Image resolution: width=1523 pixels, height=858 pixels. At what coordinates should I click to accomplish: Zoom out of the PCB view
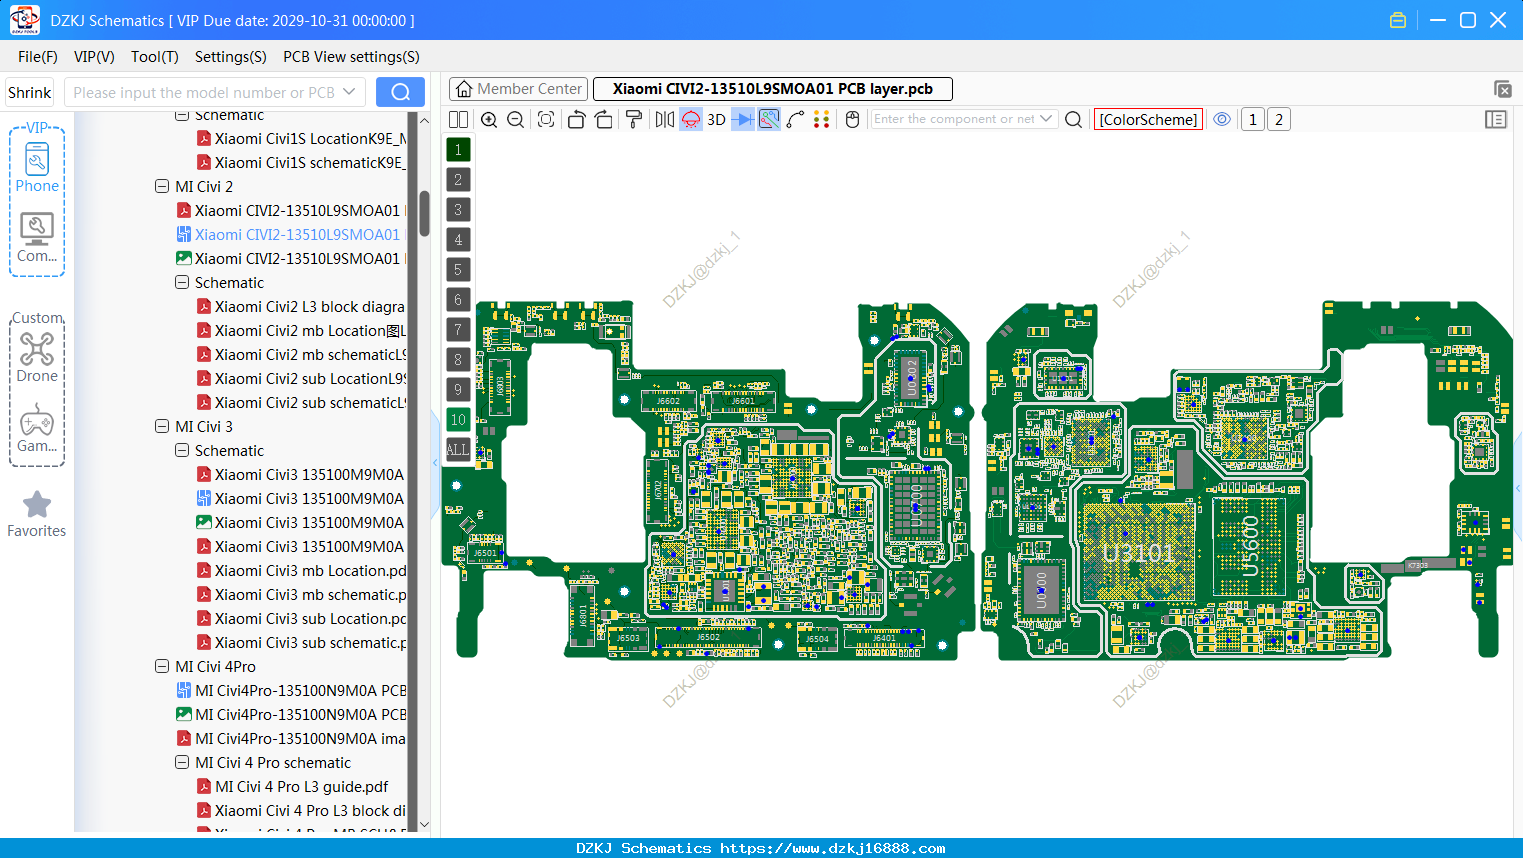point(516,120)
